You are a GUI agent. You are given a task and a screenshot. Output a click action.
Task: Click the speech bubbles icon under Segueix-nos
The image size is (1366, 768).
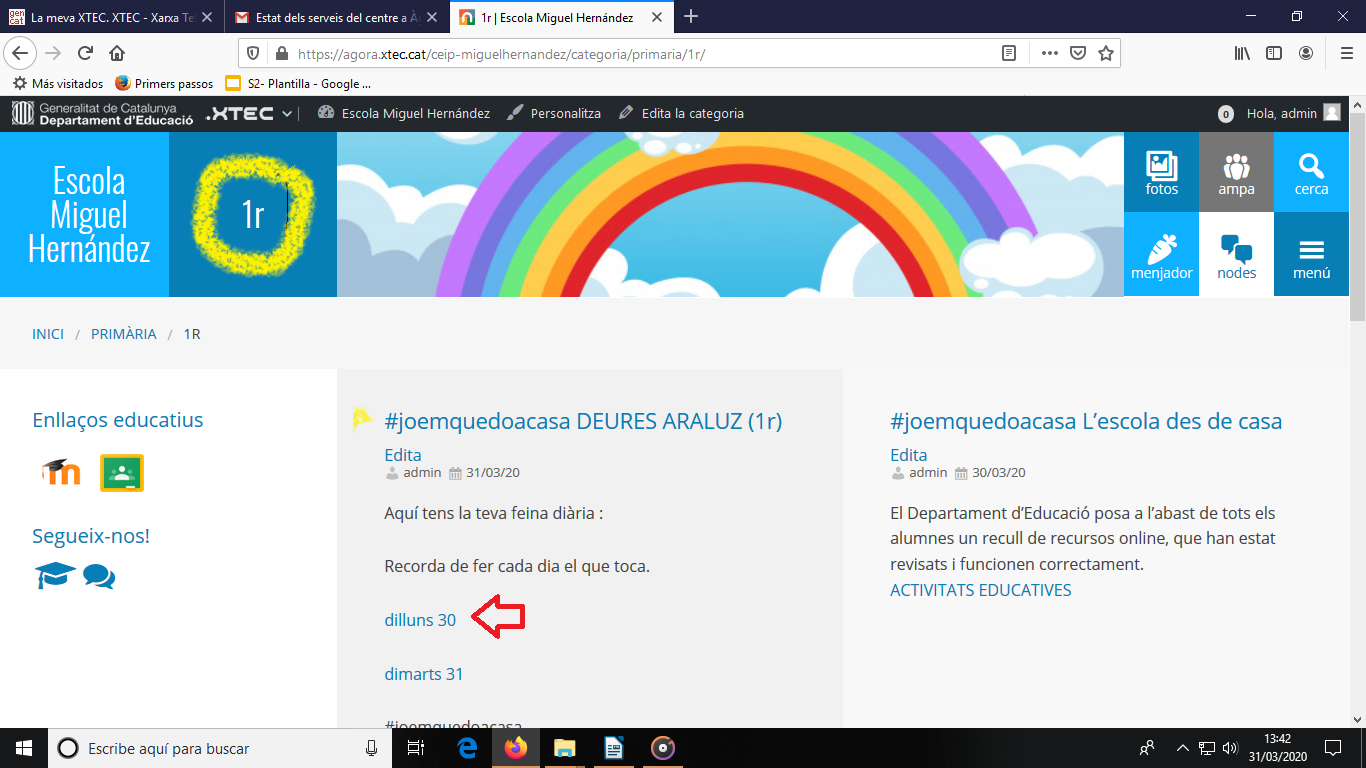(99, 576)
